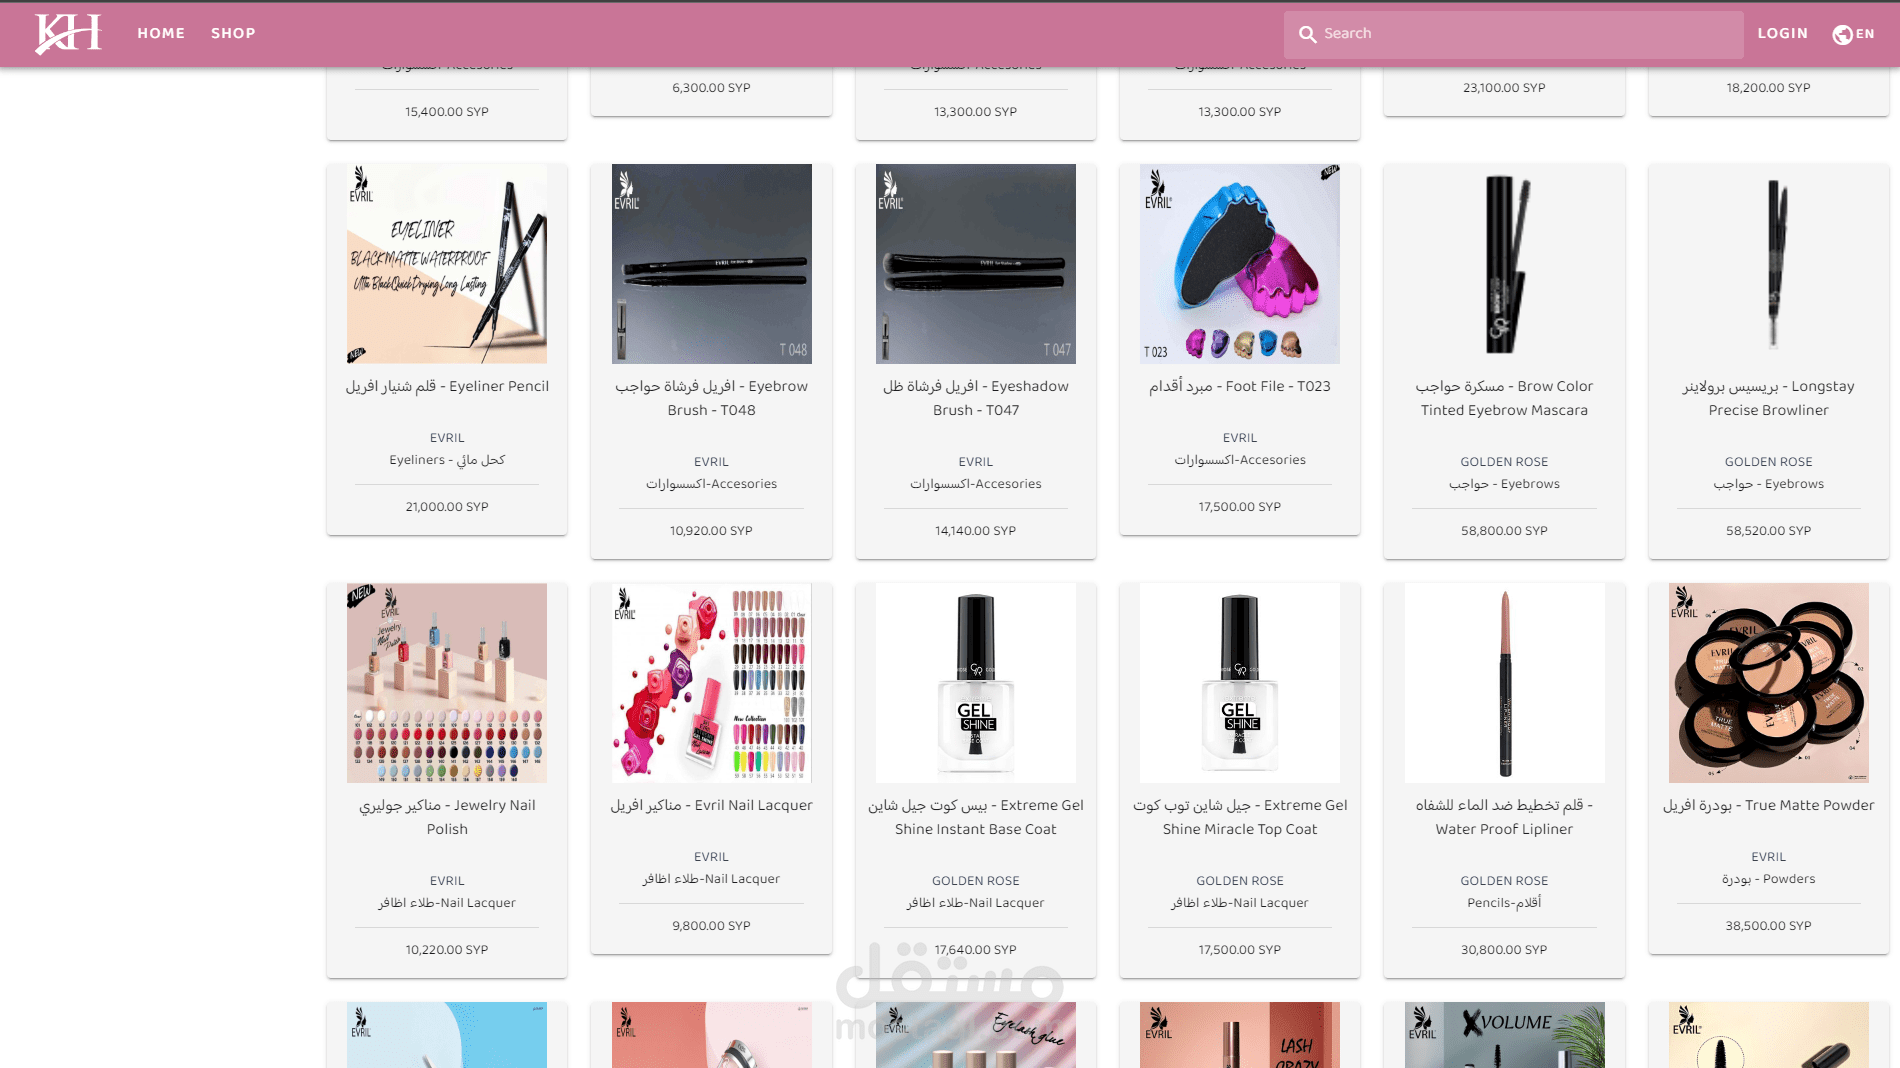Click Pencils category label

(1504, 903)
